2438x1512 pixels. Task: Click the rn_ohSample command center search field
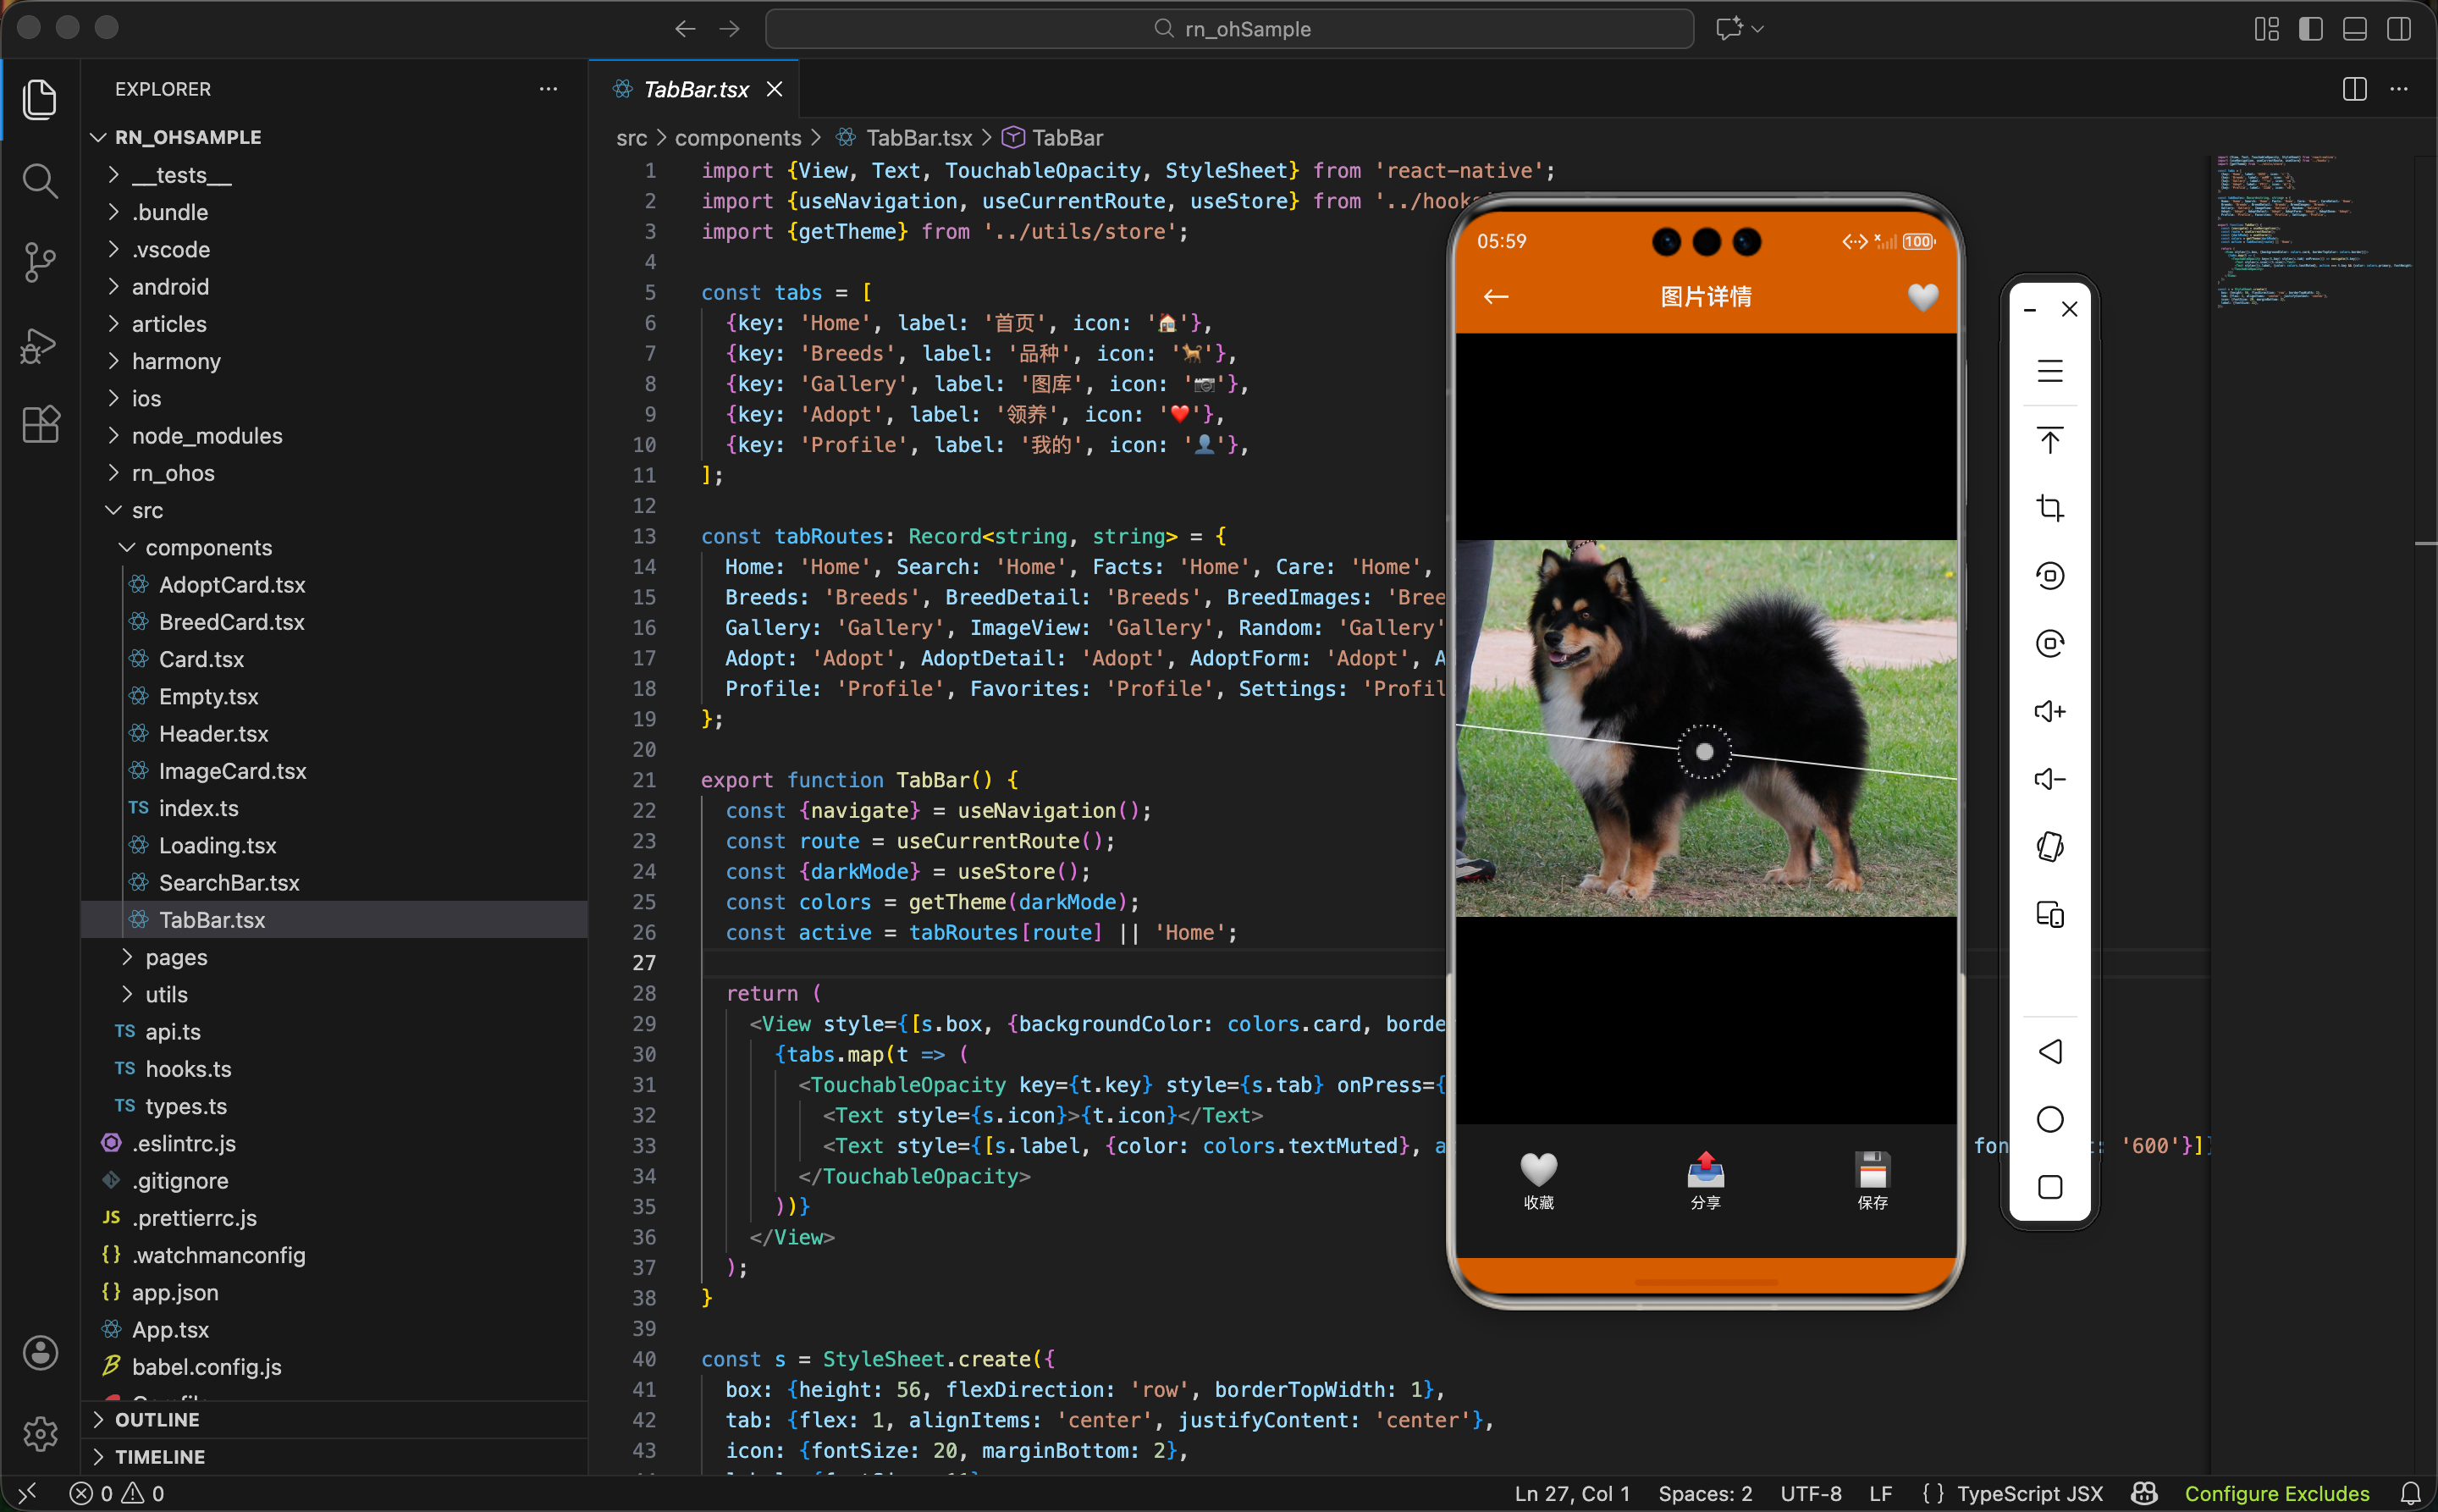click(1229, 29)
